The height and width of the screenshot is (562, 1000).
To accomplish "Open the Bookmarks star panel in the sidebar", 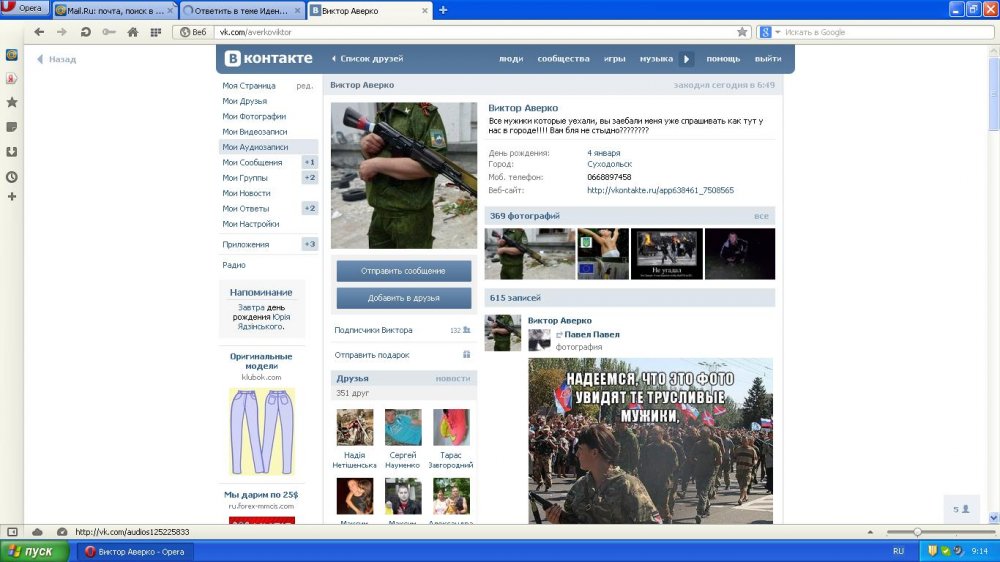I will (x=11, y=102).
